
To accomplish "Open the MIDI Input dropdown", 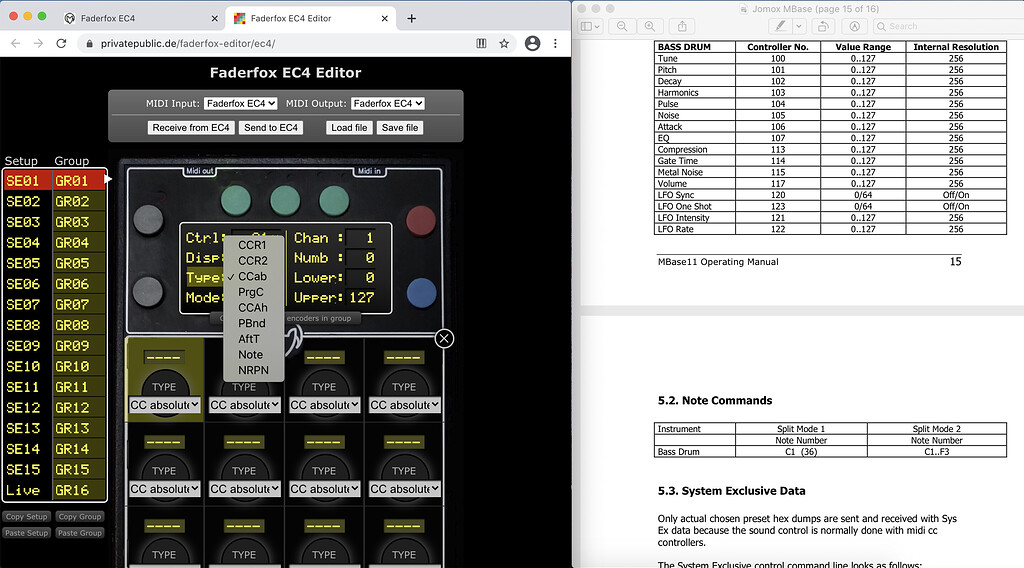I will point(240,103).
